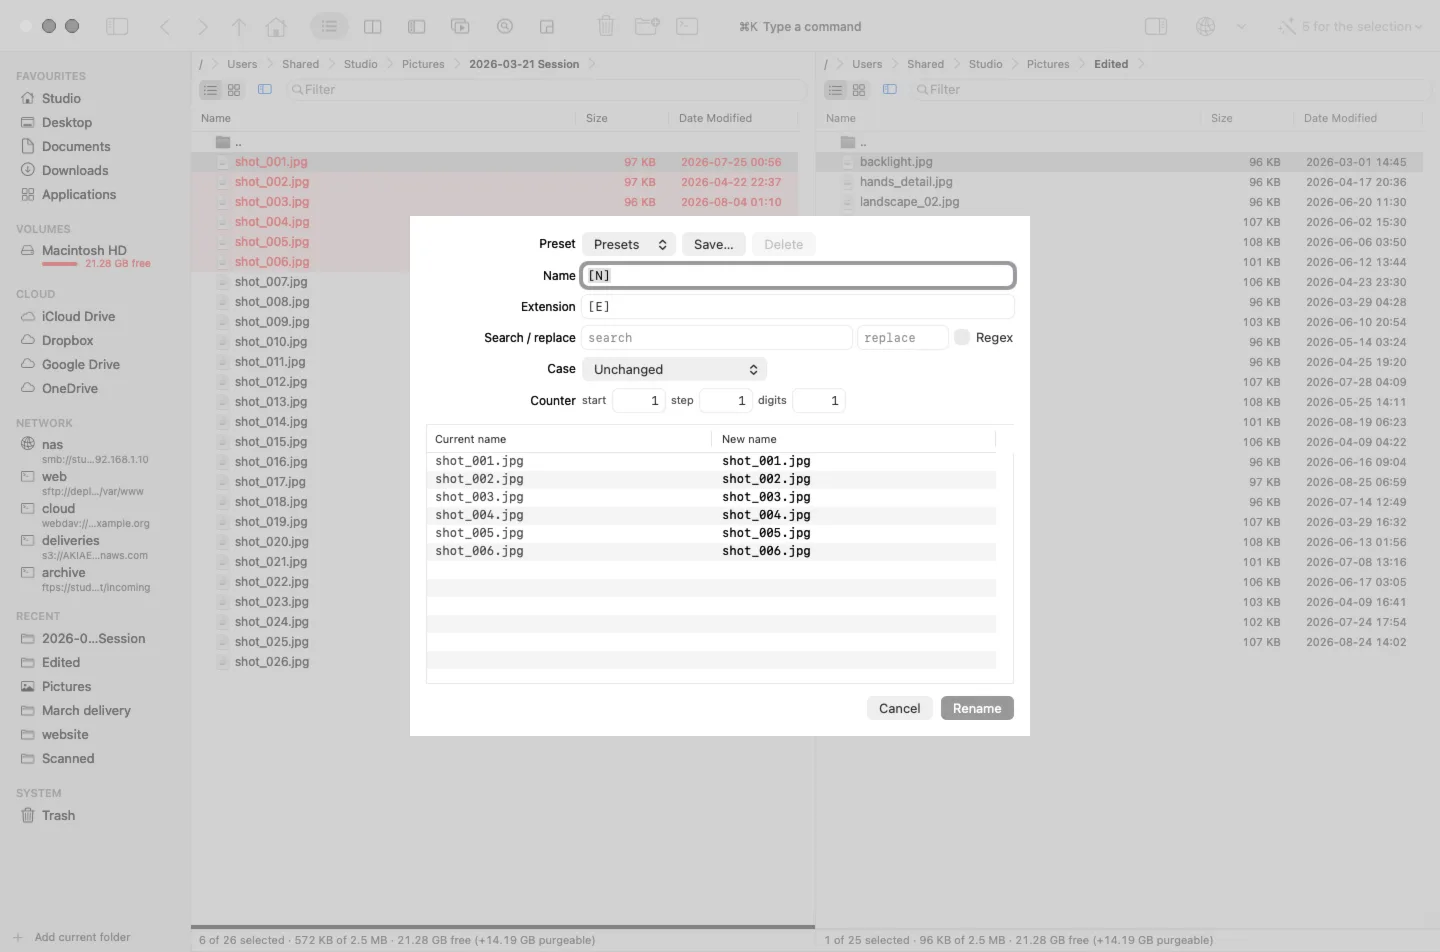Open the terminal icon in the toolbar
This screenshot has width=1440, height=952.
687,27
